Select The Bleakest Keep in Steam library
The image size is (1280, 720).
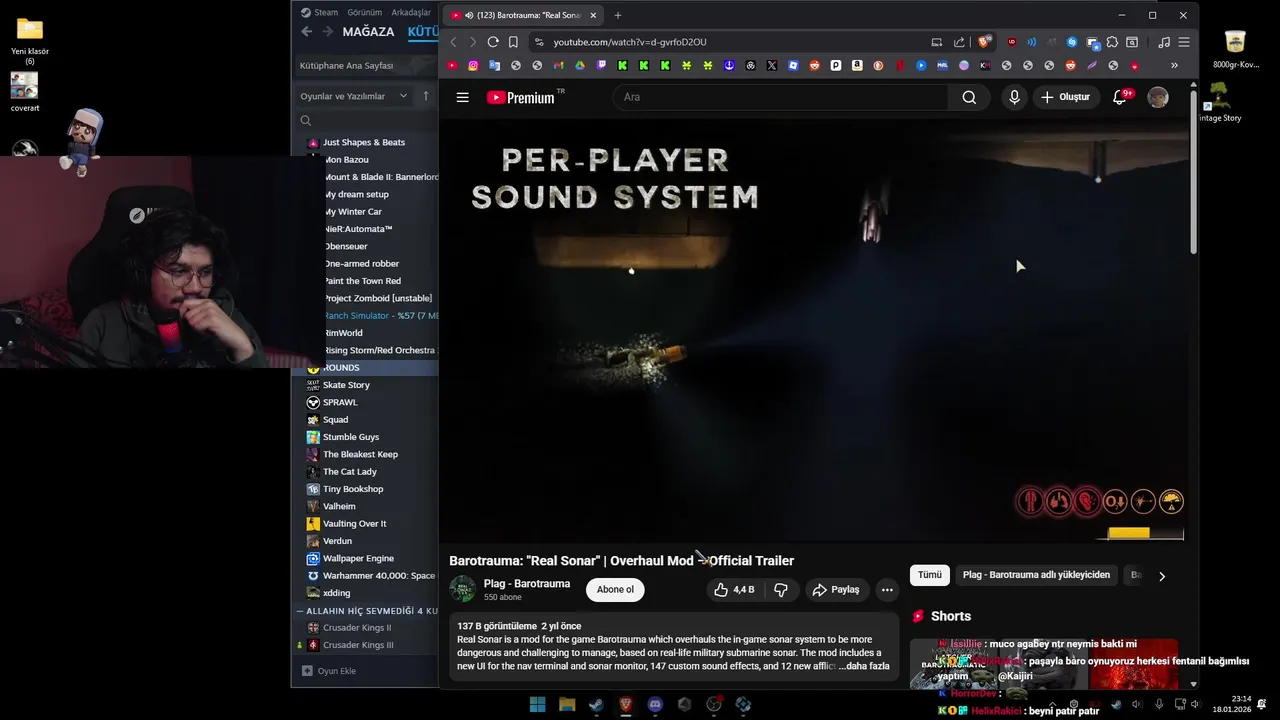coord(360,454)
